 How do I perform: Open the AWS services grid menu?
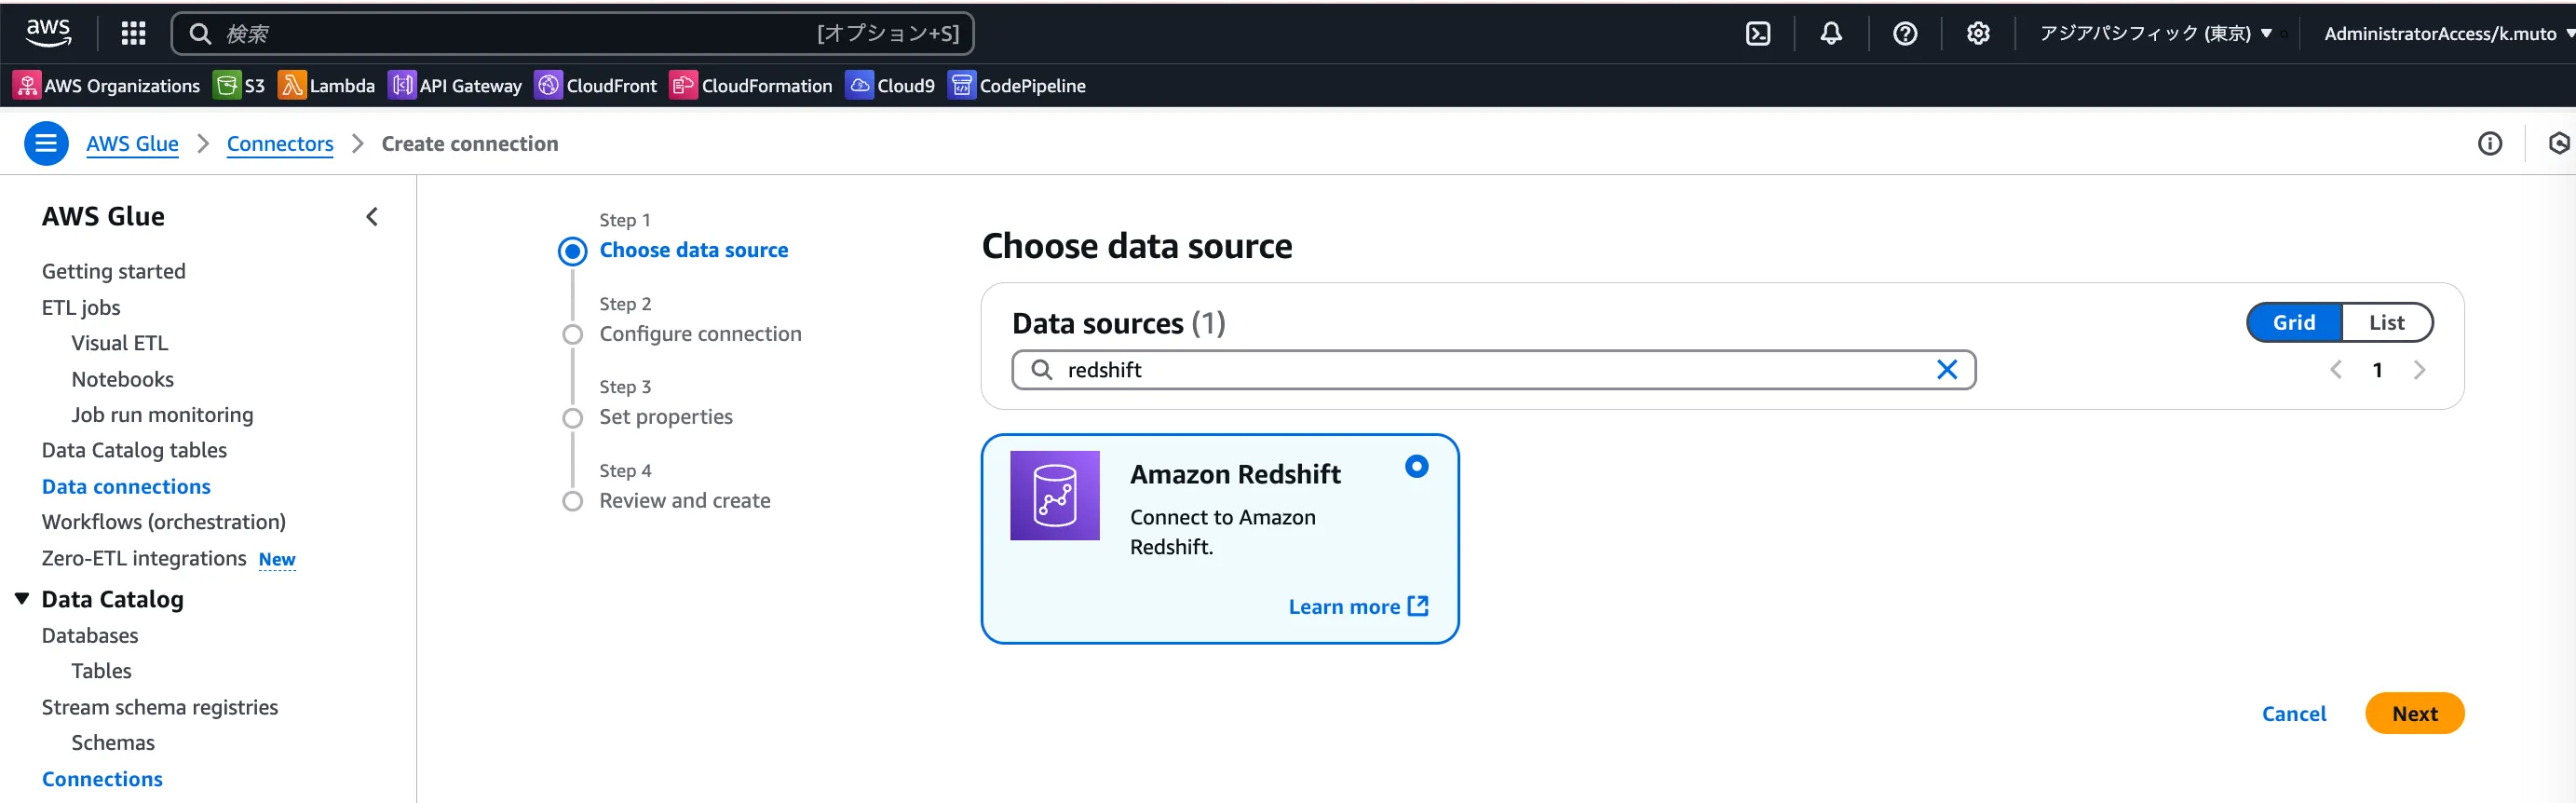(133, 33)
